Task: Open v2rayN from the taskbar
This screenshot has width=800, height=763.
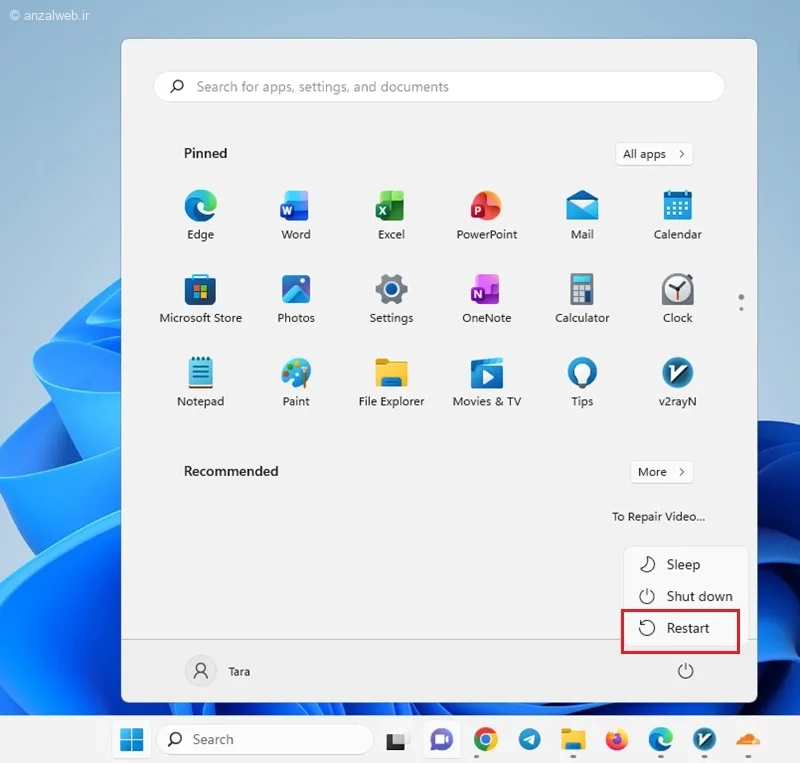Action: [705, 739]
